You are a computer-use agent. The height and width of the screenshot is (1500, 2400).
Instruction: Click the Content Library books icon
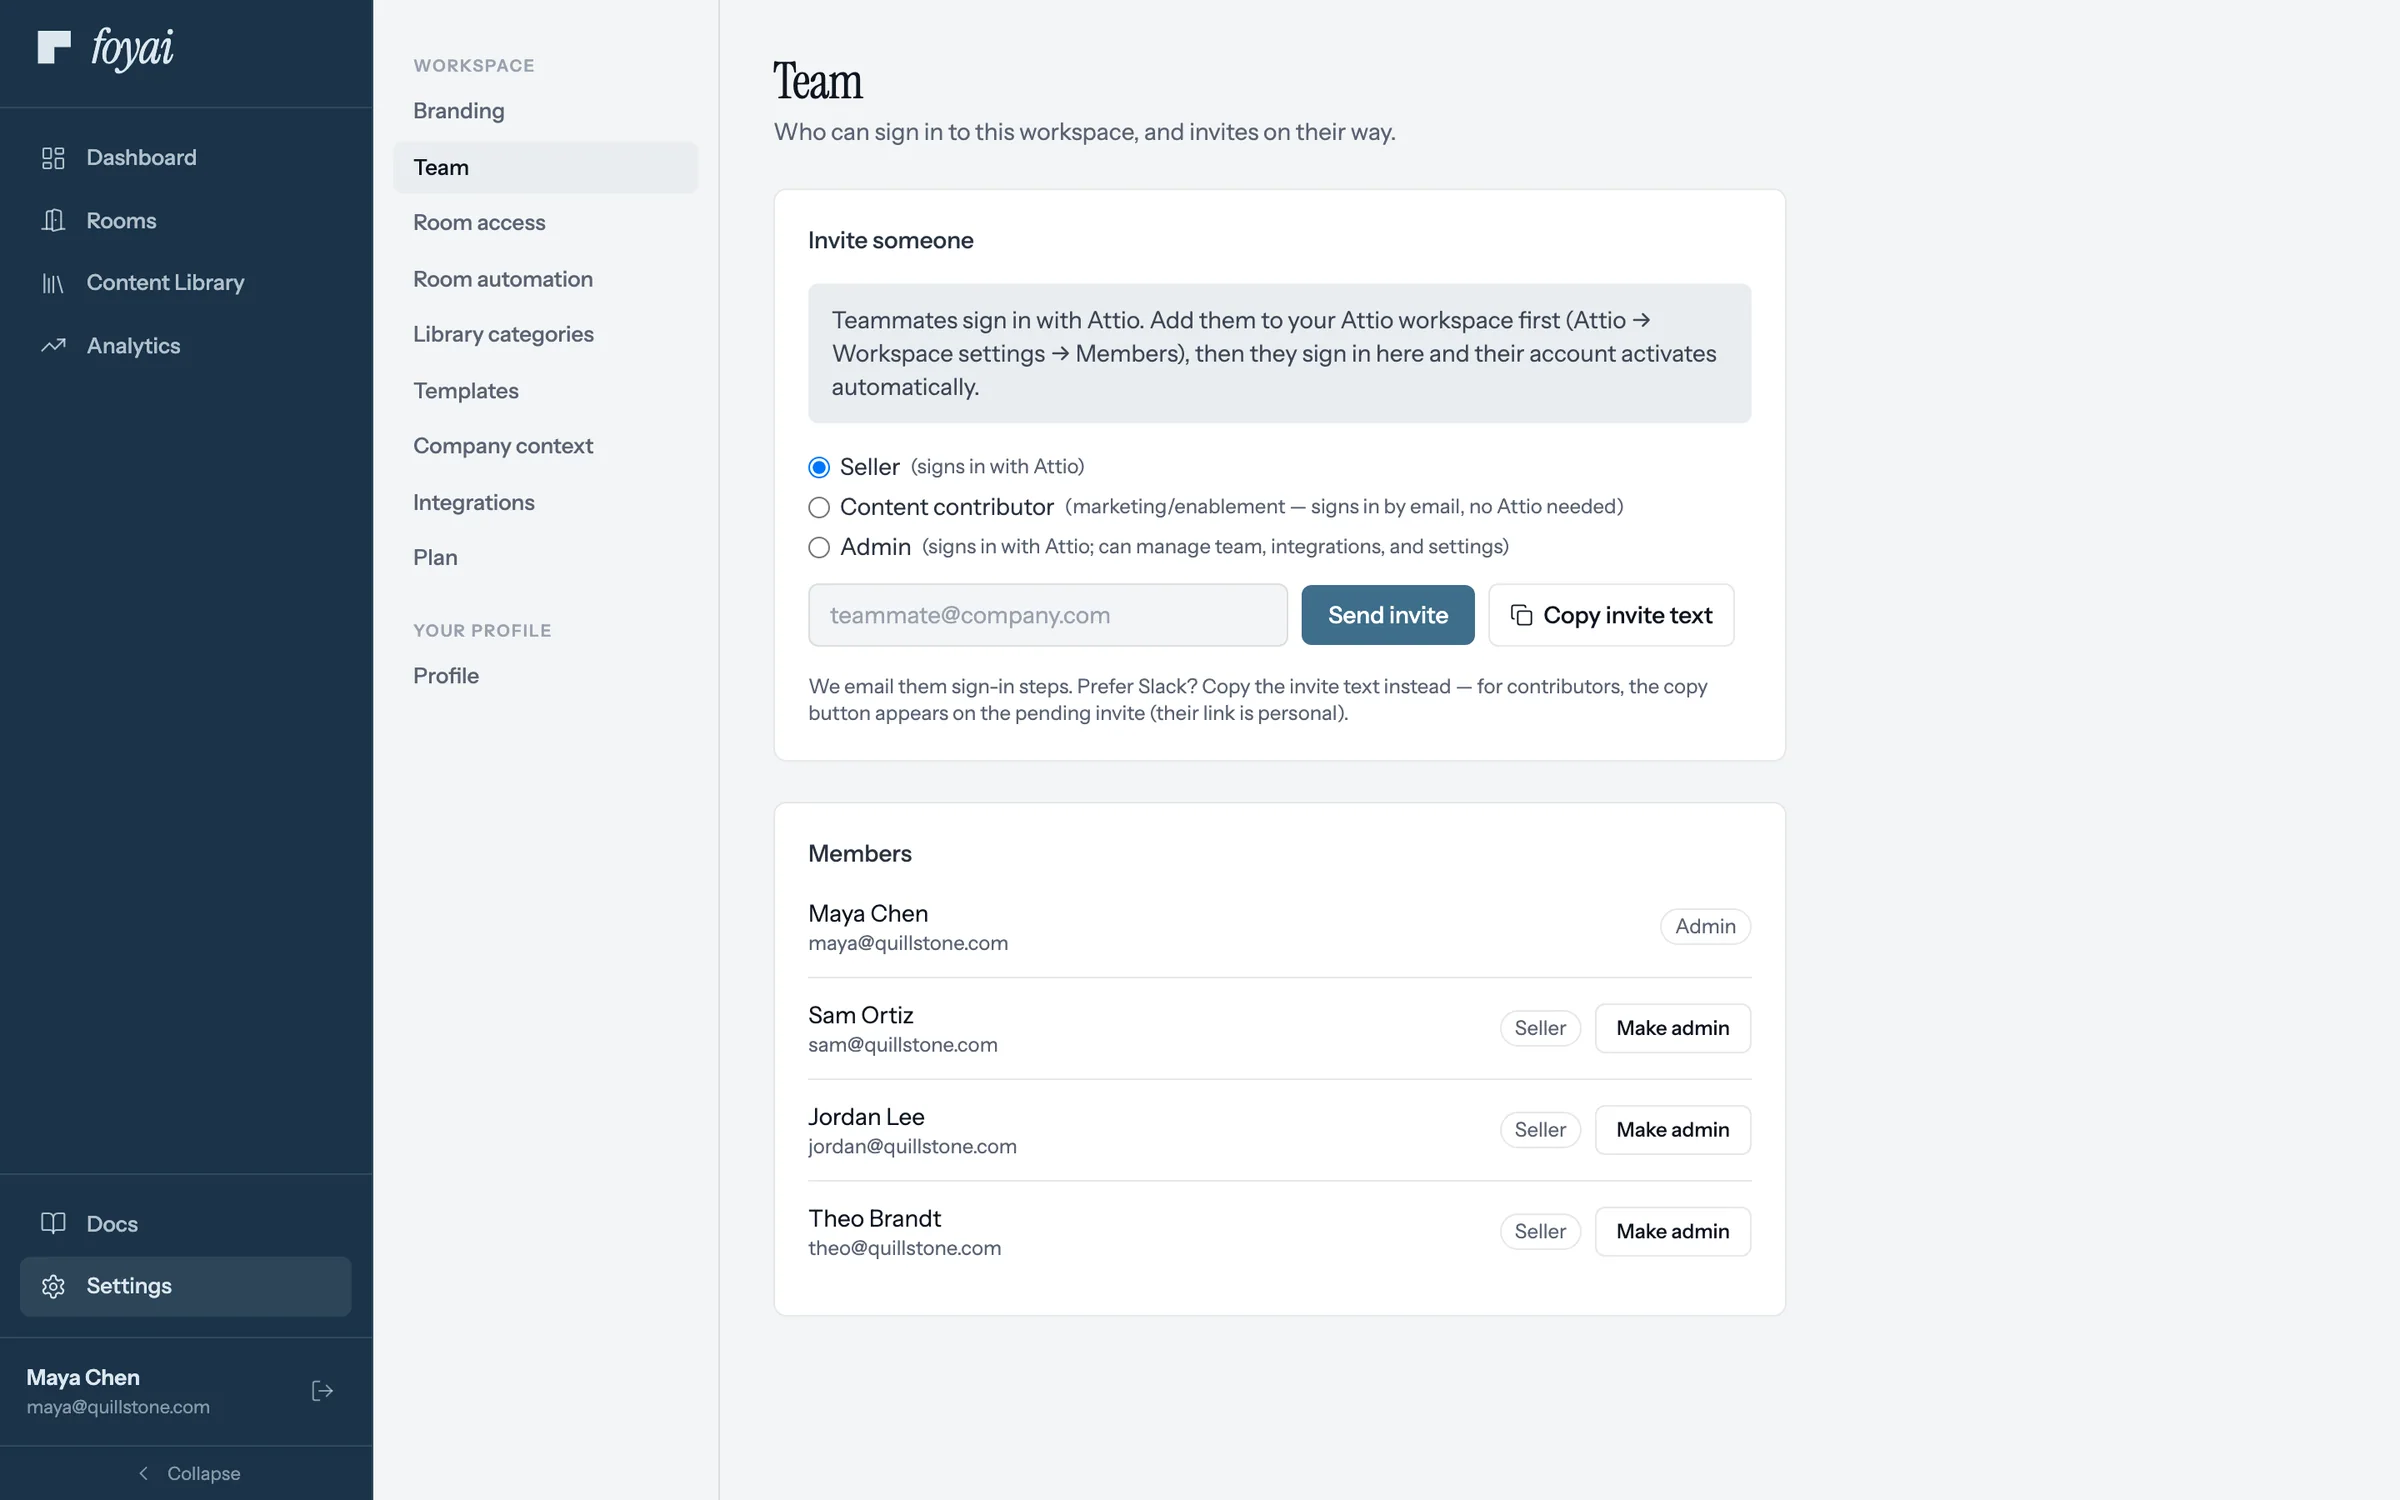tap(53, 283)
